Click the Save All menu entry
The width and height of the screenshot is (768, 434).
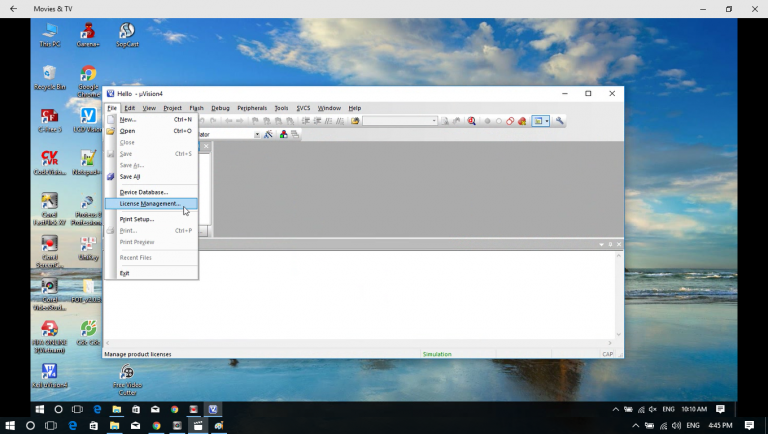[x=130, y=176]
